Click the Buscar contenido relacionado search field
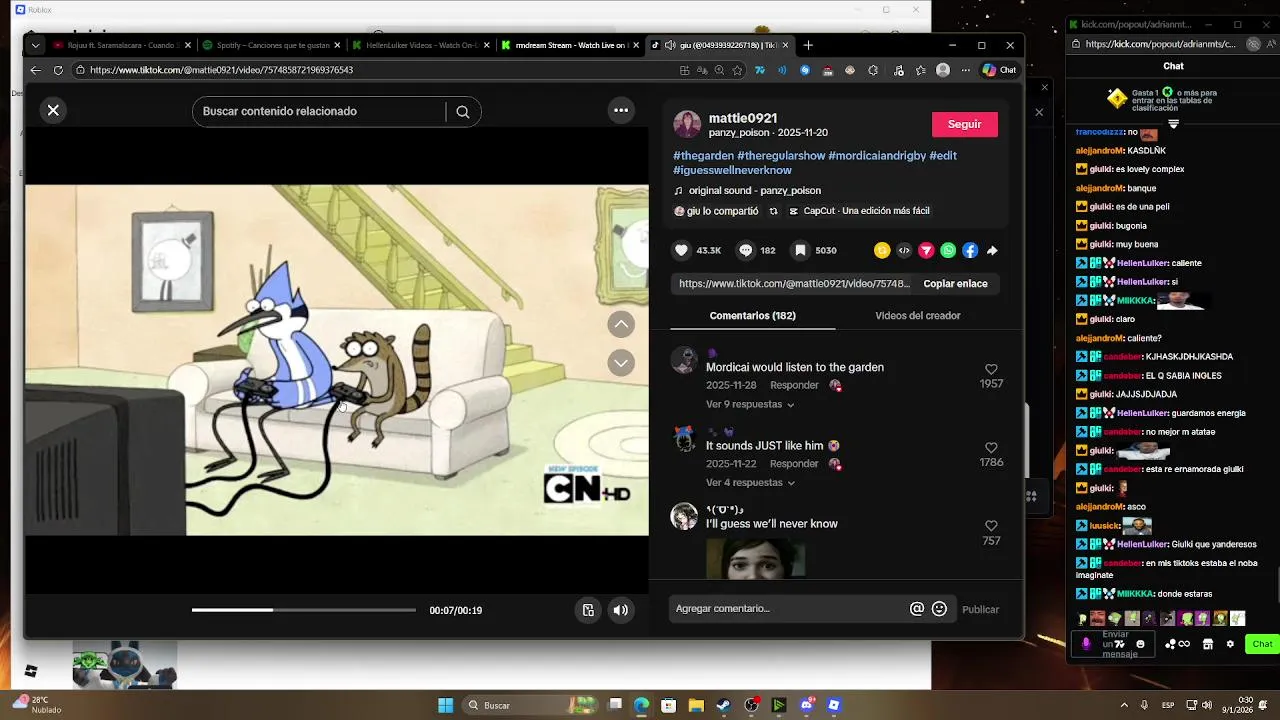1280x720 pixels. click(322, 111)
